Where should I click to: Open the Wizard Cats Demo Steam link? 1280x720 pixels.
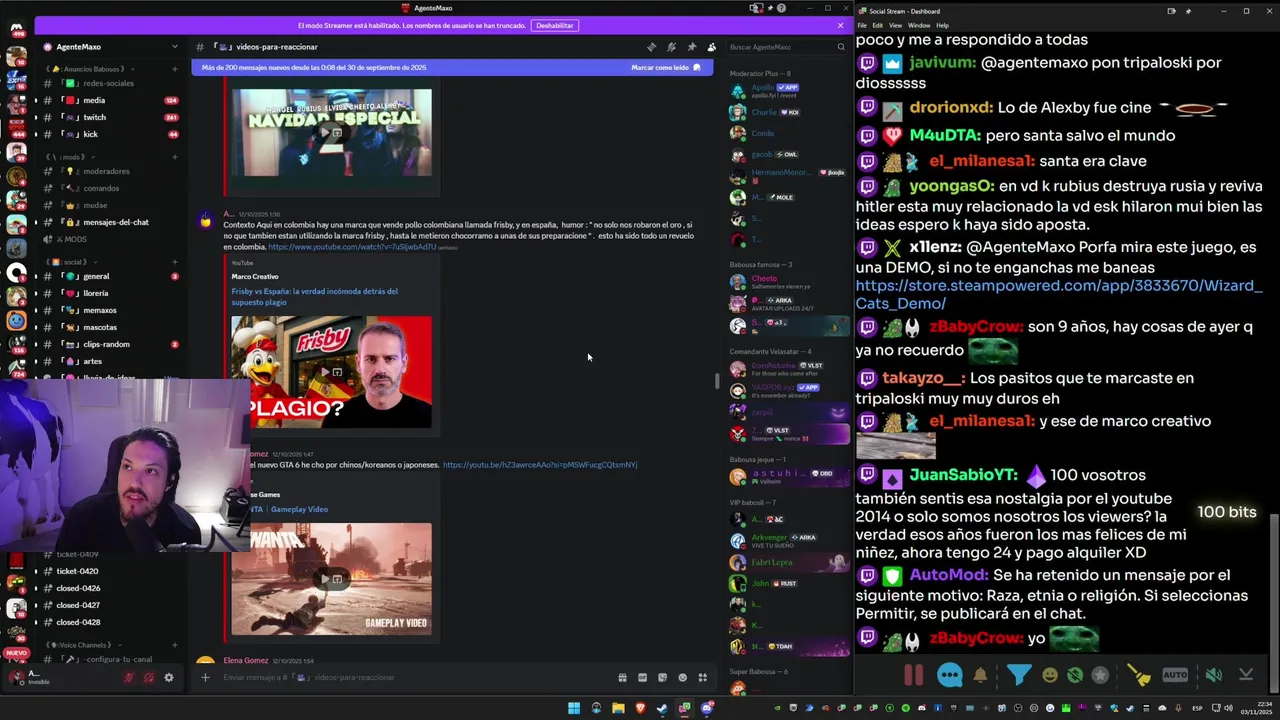tap(1058, 294)
